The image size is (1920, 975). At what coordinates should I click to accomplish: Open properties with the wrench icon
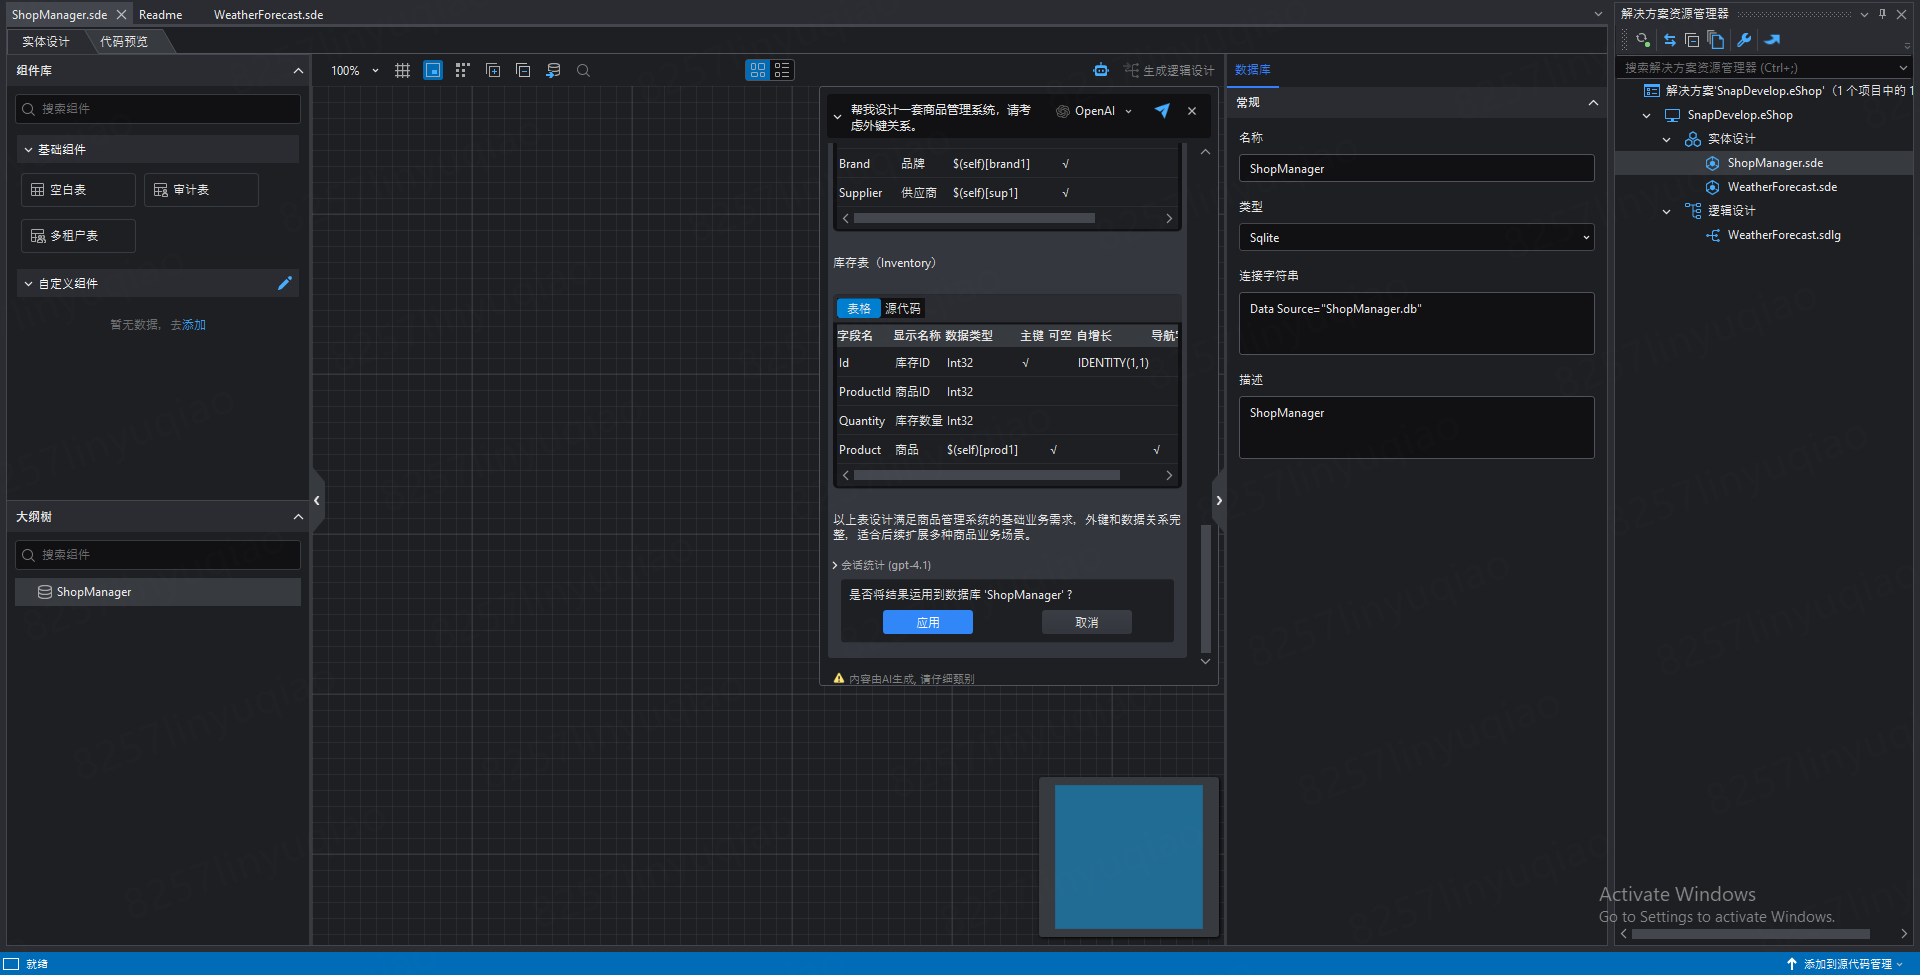click(1744, 40)
